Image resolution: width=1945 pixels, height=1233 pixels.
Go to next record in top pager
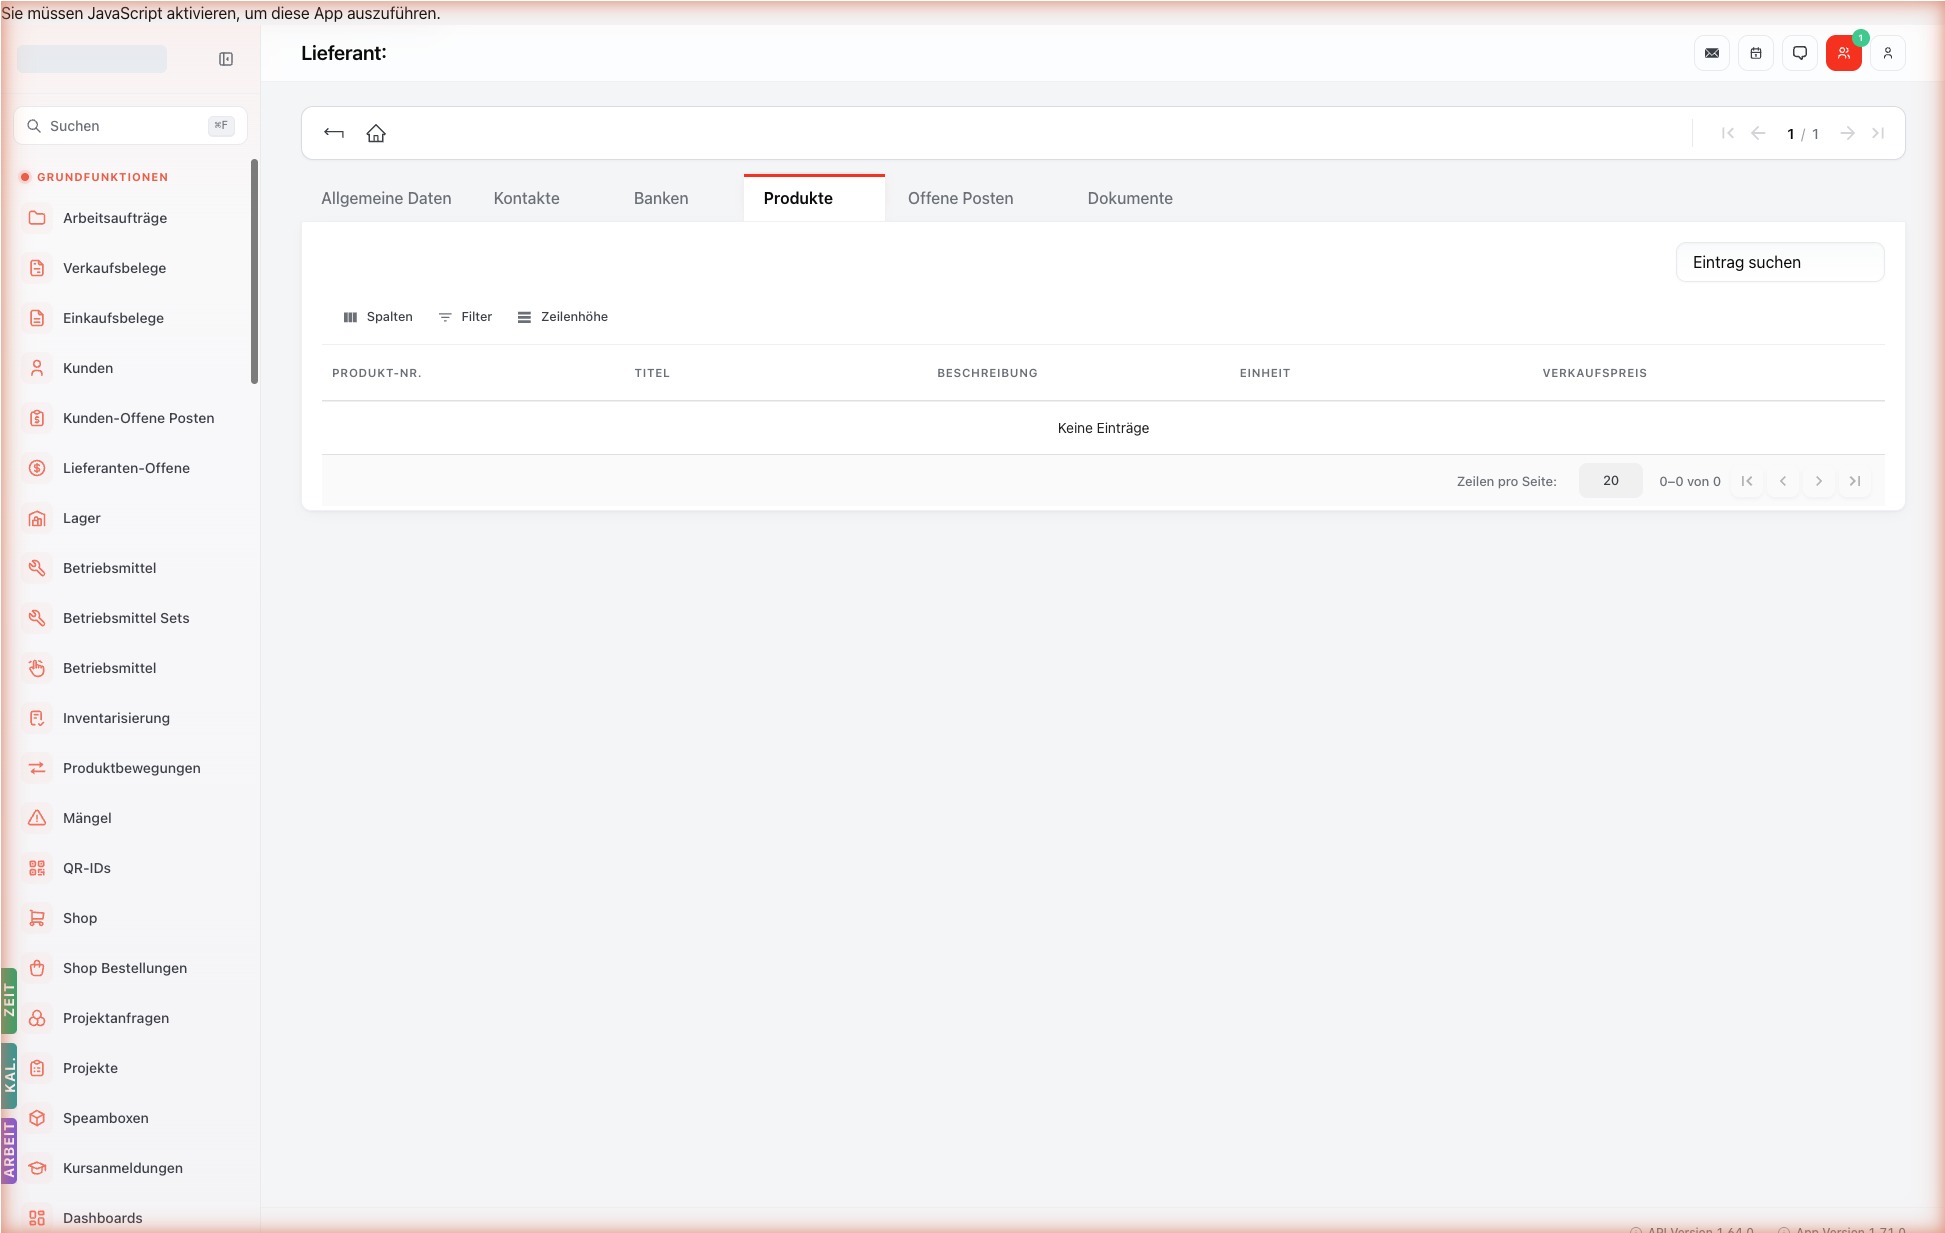click(1848, 133)
